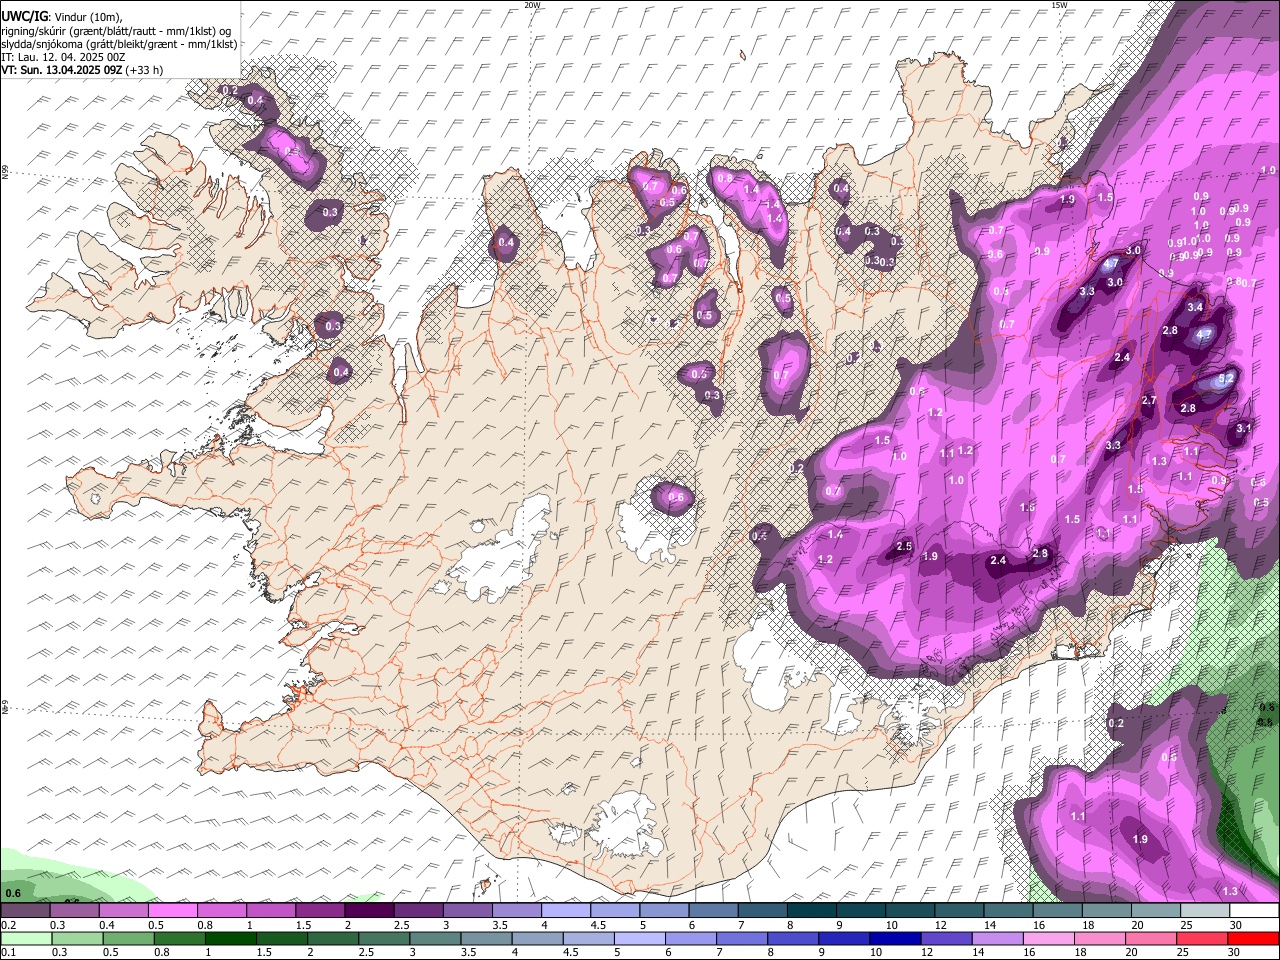
Task: Click the slate blue 6 swatch in upper legend
Action: (711, 911)
